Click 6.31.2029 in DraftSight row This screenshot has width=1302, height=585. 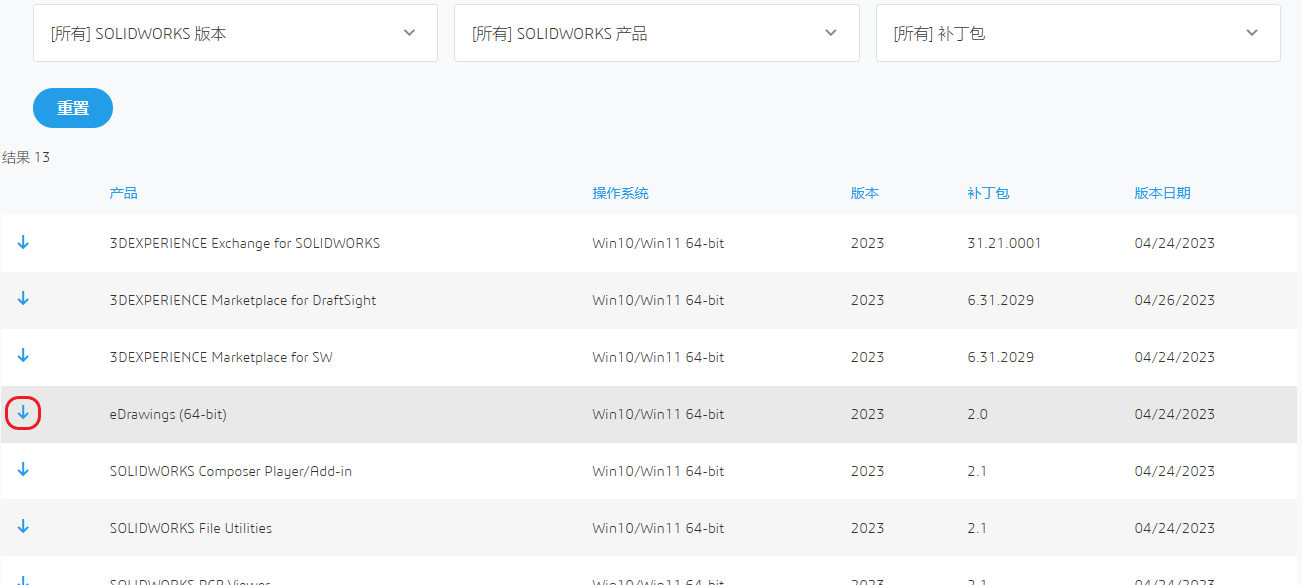pyautogui.click(x=1000, y=300)
